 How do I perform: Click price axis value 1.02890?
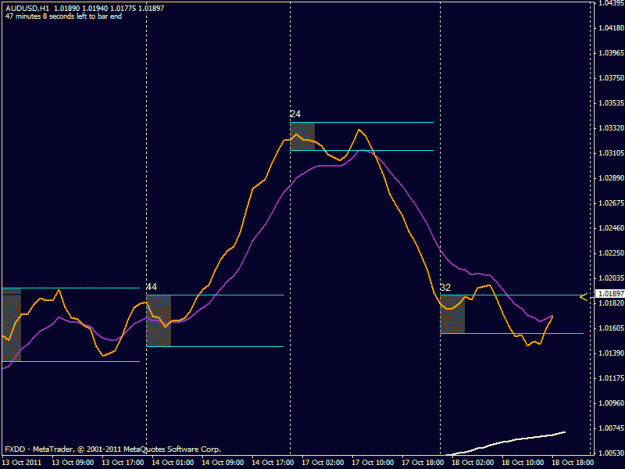tap(611, 178)
